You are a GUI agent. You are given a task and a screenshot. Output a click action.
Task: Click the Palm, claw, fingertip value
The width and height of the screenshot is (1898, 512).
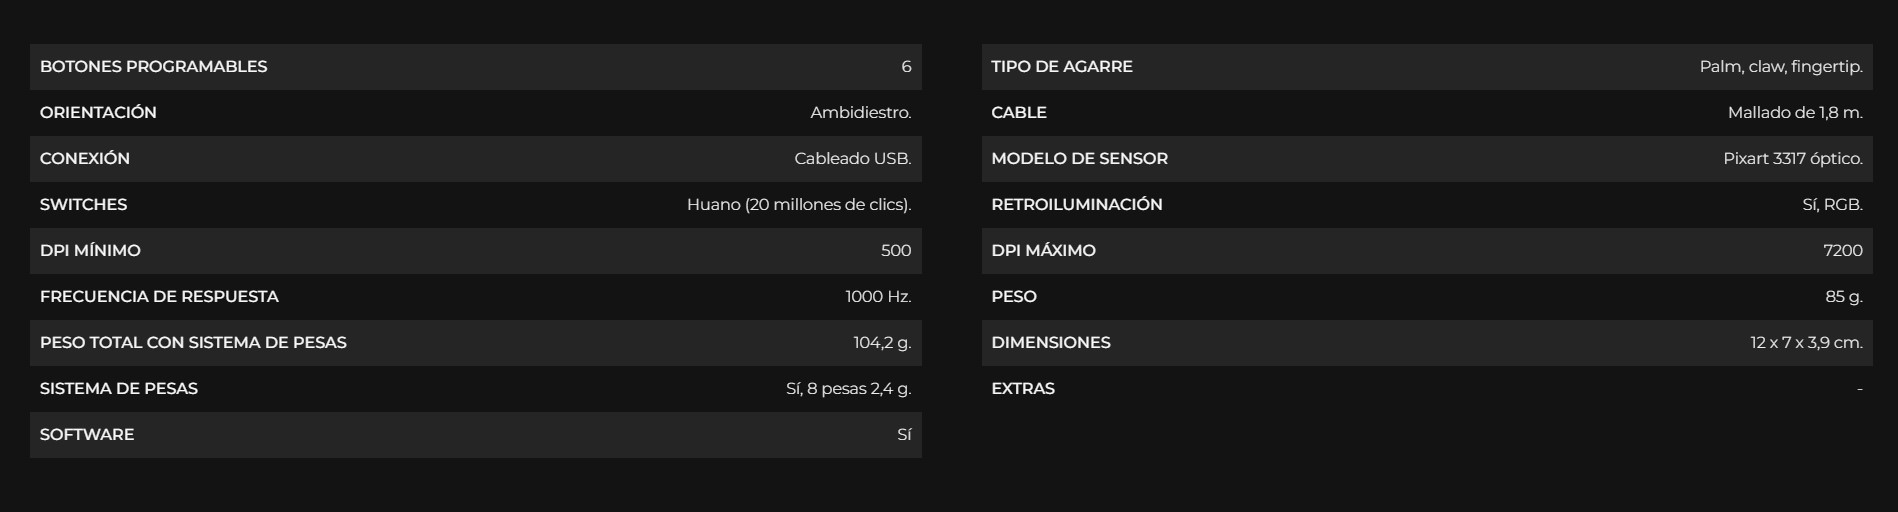1780,67
